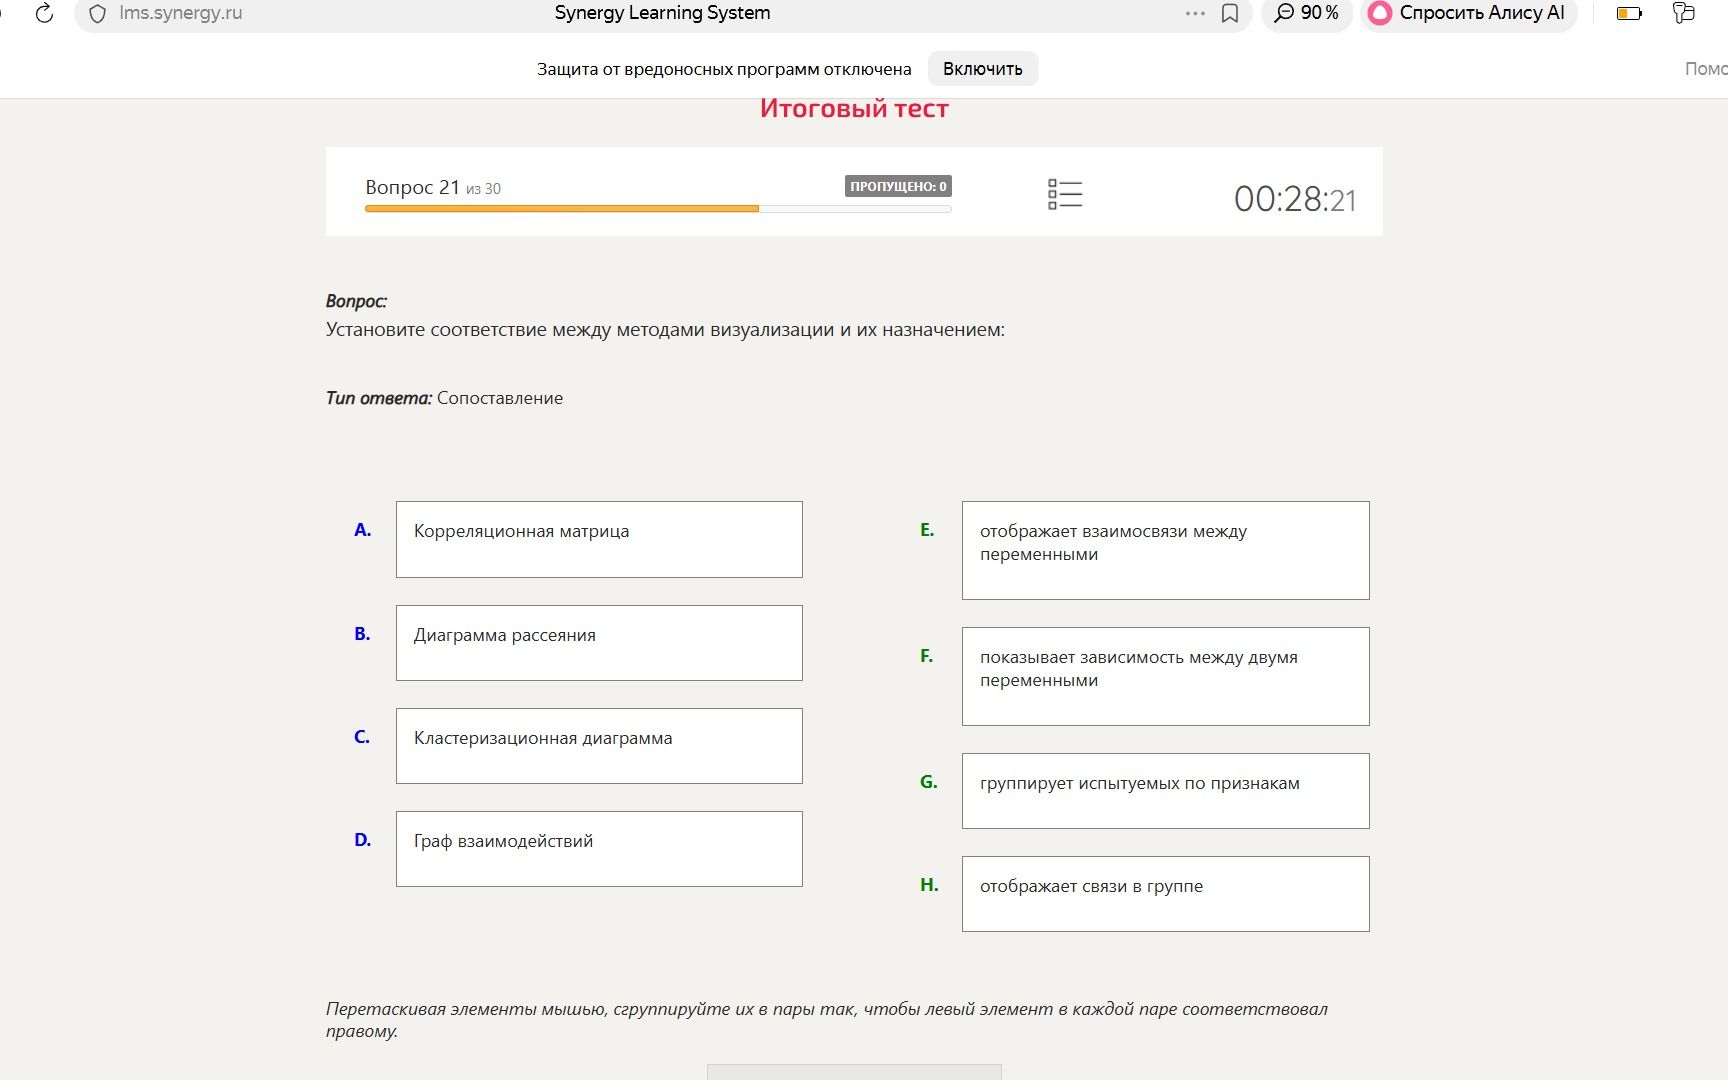Click the shield protection icon in address bar
Screen dimensions: 1728x1080
pyautogui.click(x=97, y=14)
